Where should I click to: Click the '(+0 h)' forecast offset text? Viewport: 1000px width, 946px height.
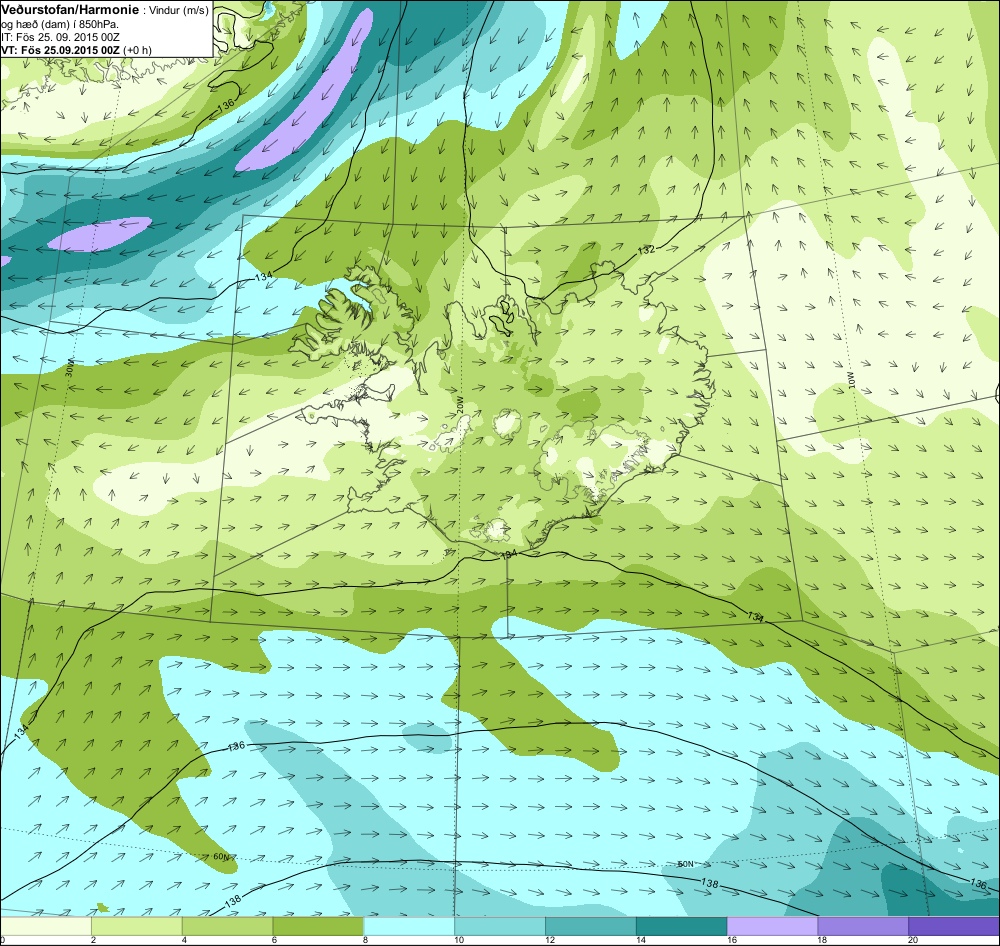[x=137, y=50]
